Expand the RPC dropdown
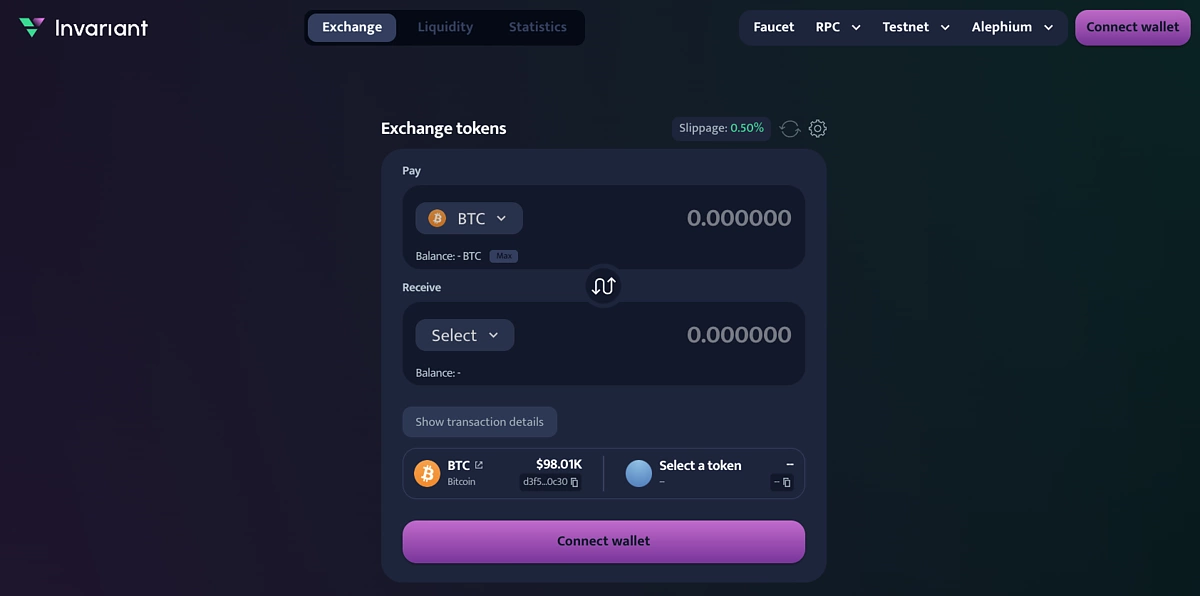 838,27
